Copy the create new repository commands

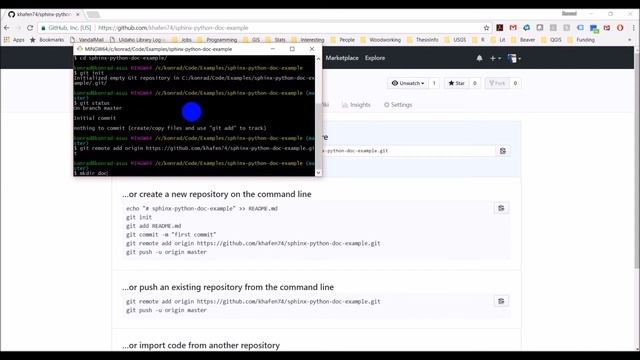501,208
